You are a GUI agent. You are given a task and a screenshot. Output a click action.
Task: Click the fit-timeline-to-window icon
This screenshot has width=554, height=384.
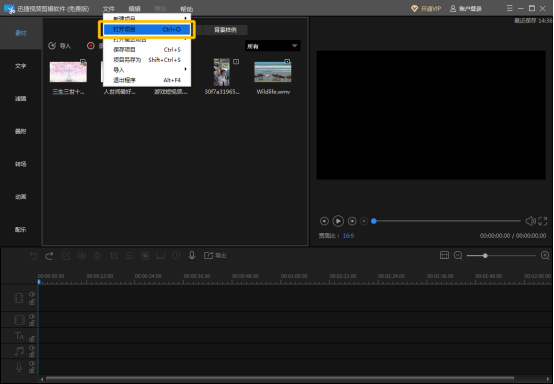click(x=444, y=255)
